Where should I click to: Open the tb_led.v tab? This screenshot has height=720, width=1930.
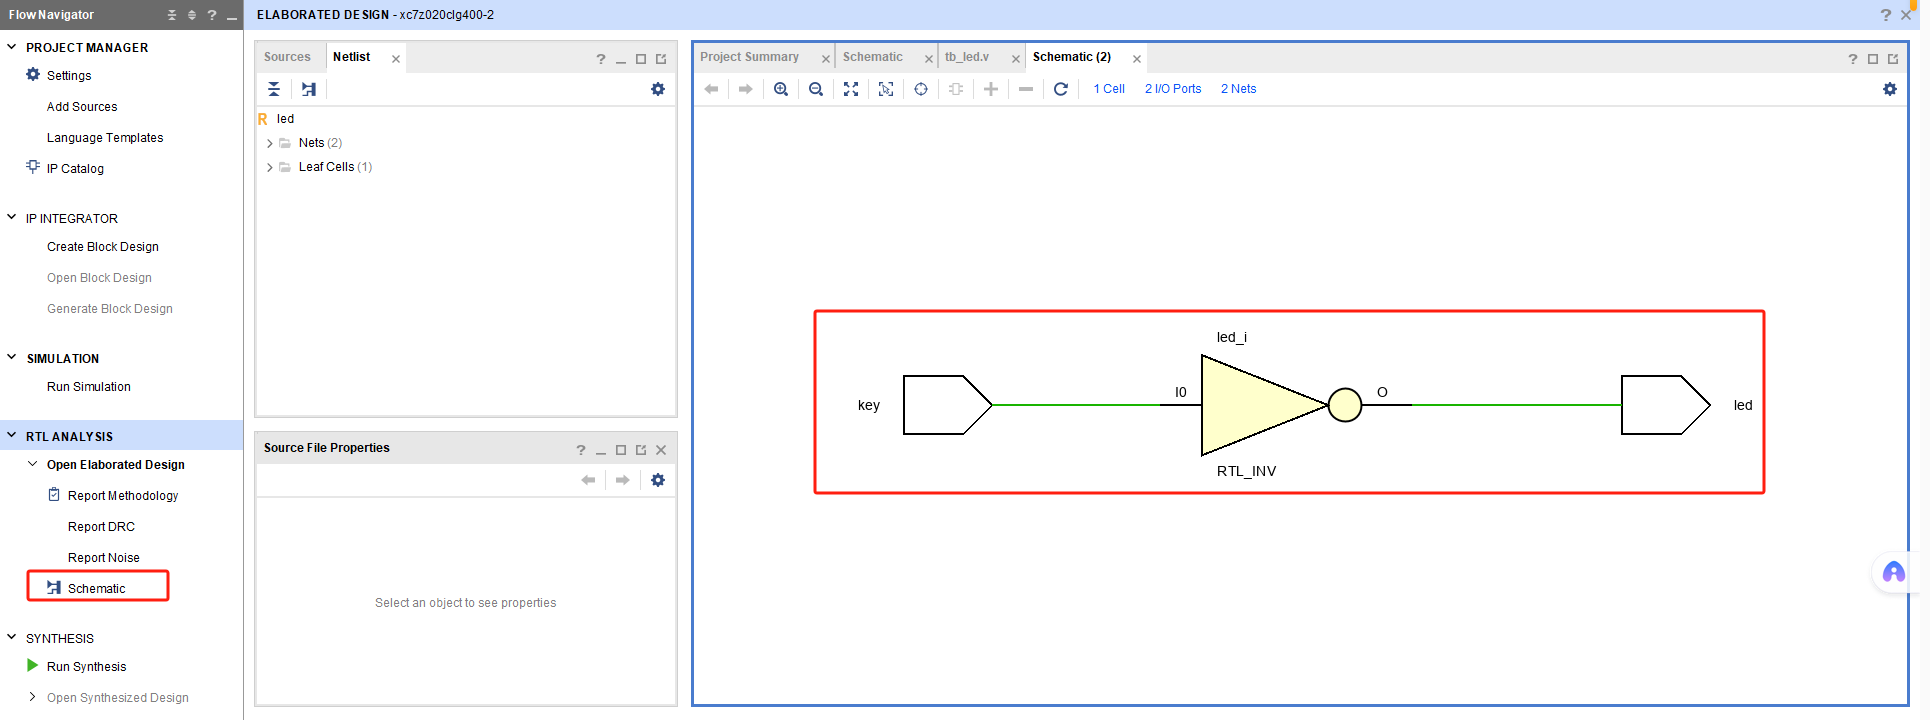coord(966,57)
